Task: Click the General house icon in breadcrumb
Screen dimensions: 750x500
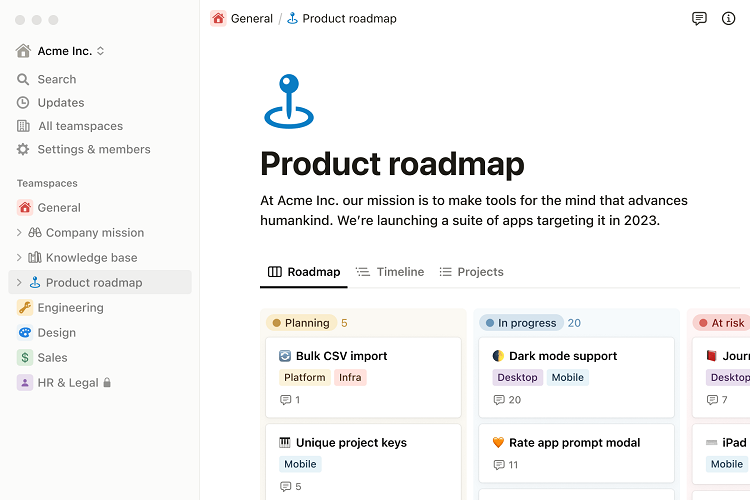Action: [x=218, y=19]
